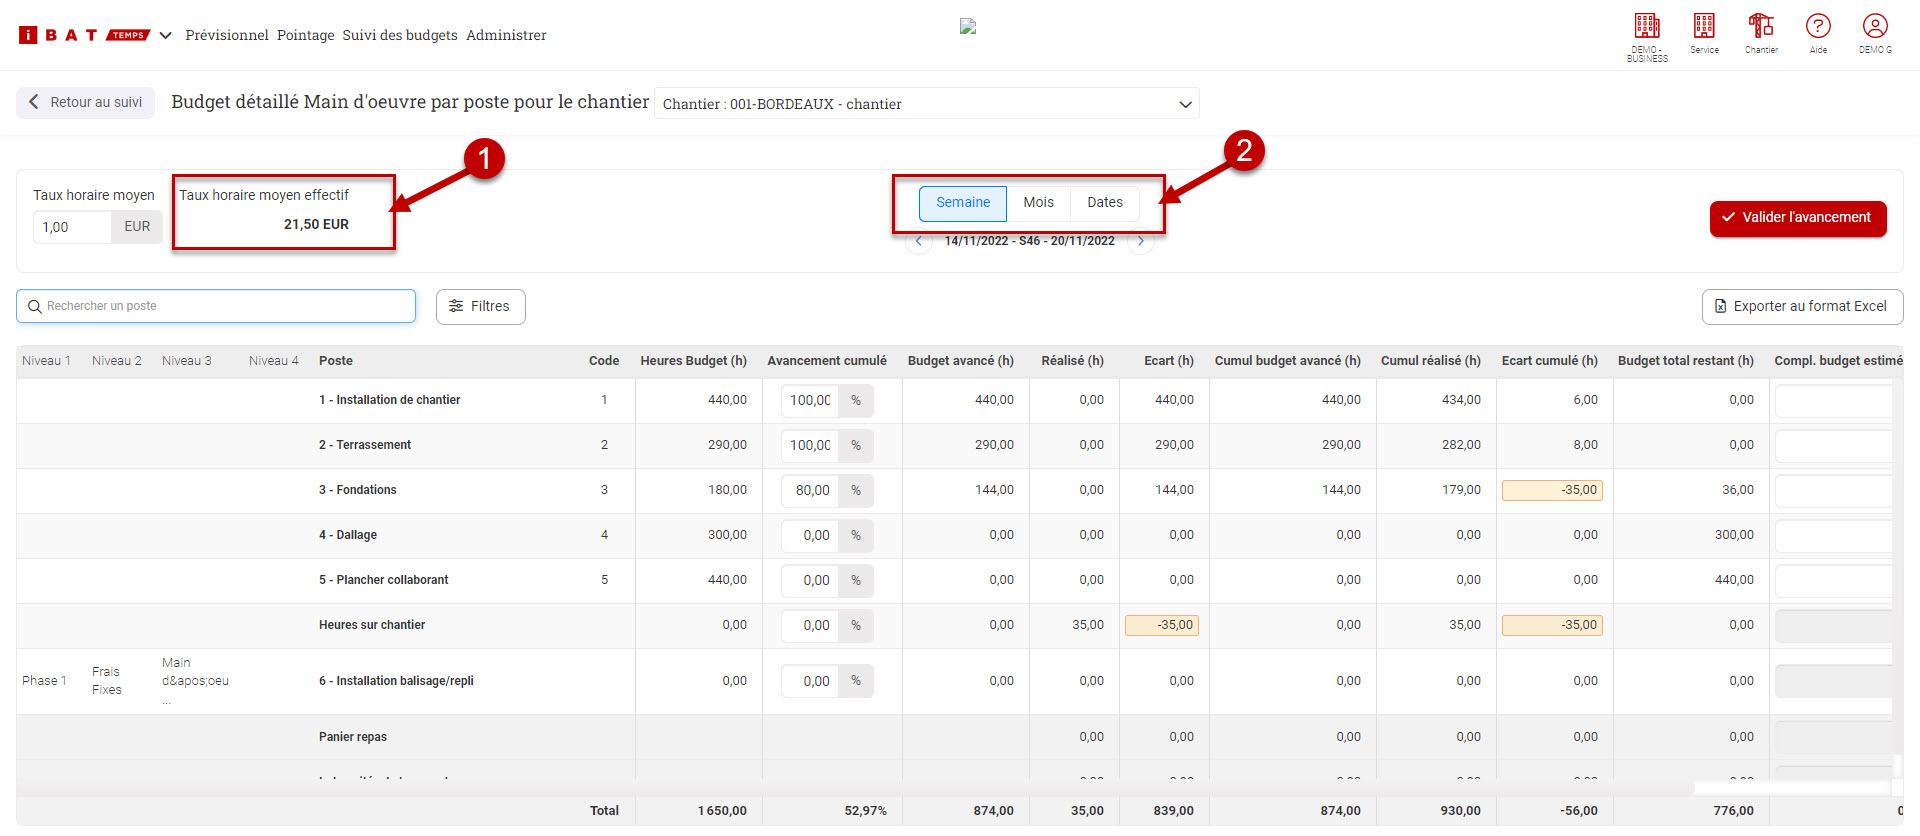
Task: Click the IBAT Temps logo
Action: [x=84, y=35]
